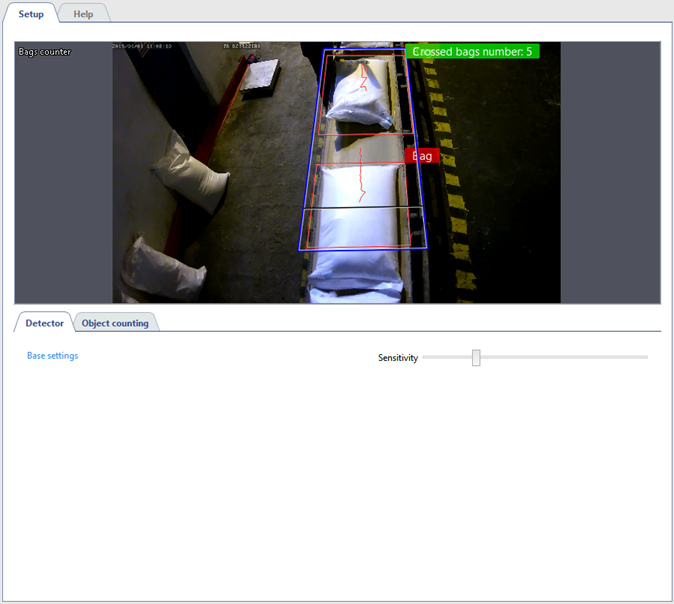Open the Help tab
The height and width of the screenshot is (604, 674).
click(83, 14)
